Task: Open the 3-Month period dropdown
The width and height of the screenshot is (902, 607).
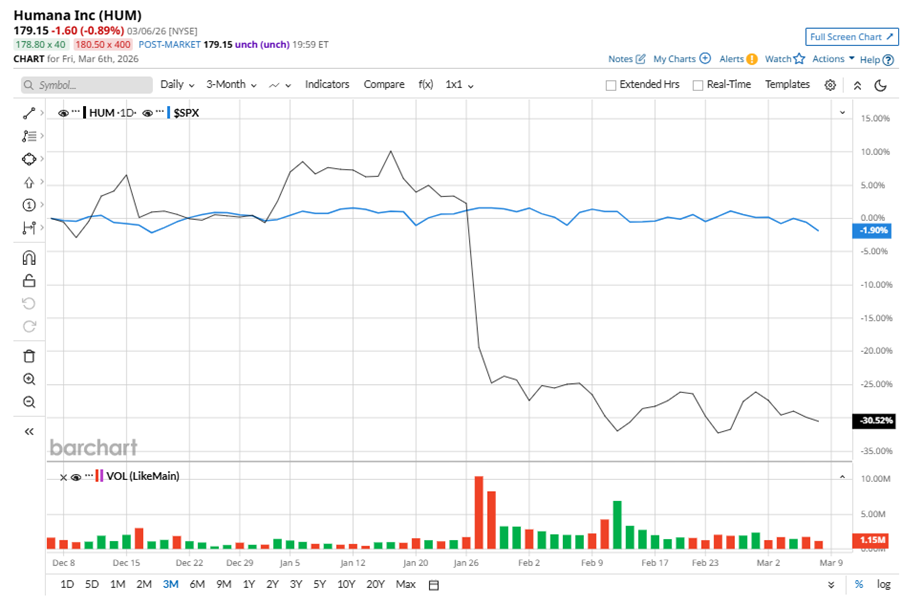Action: point(231,85)
